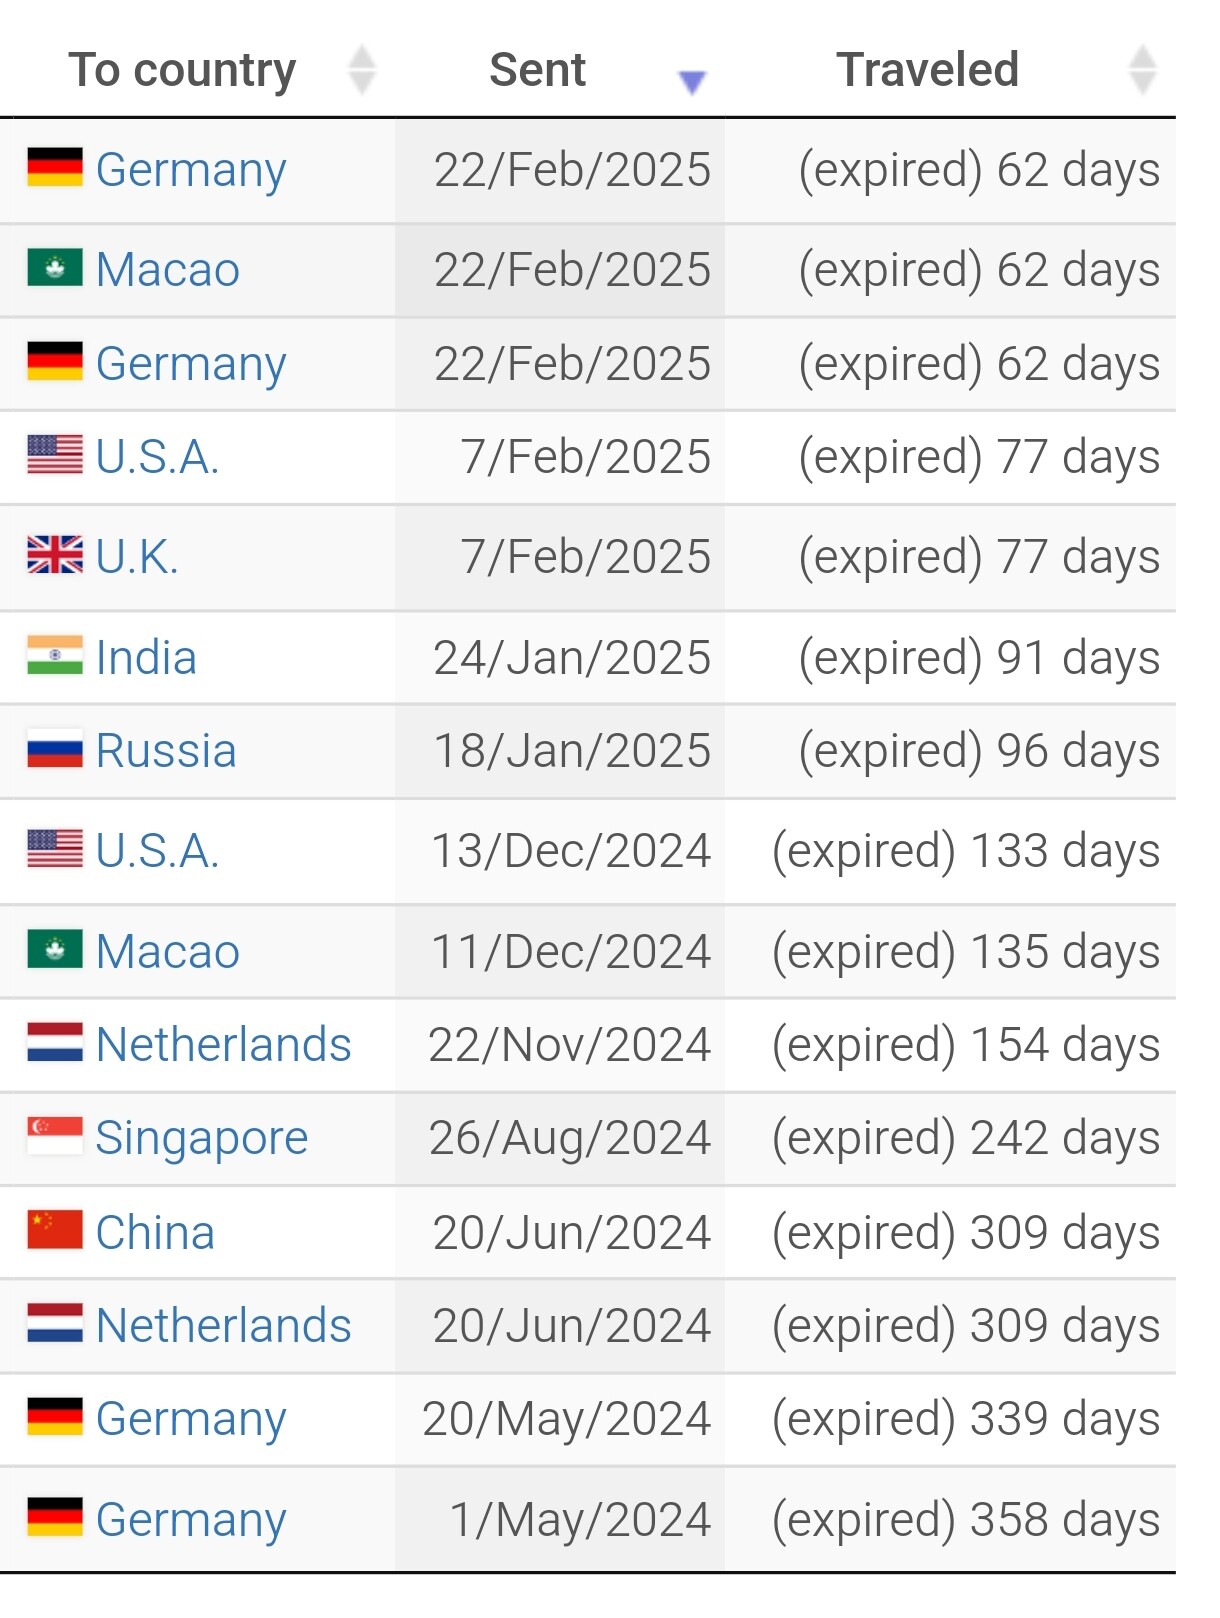Open Germany link sent 1/May/2024
The image size is (1220, 1618).
coord(191,1520)
